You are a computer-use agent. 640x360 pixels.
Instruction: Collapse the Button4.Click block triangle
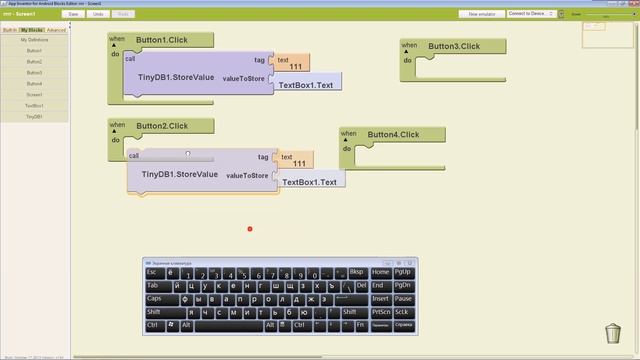(346, 140)
